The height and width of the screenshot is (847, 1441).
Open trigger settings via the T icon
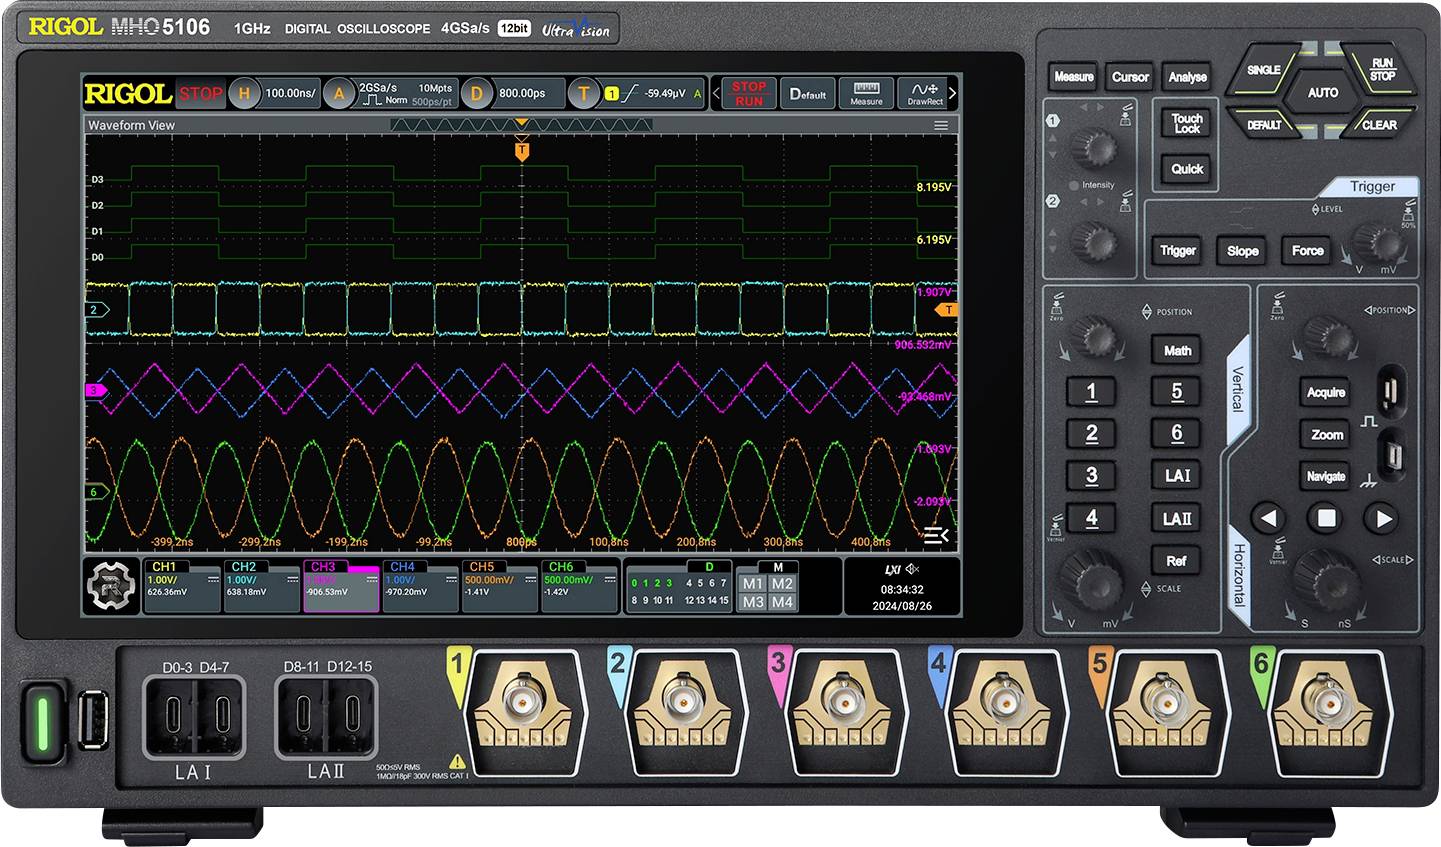tap(584, 94)
